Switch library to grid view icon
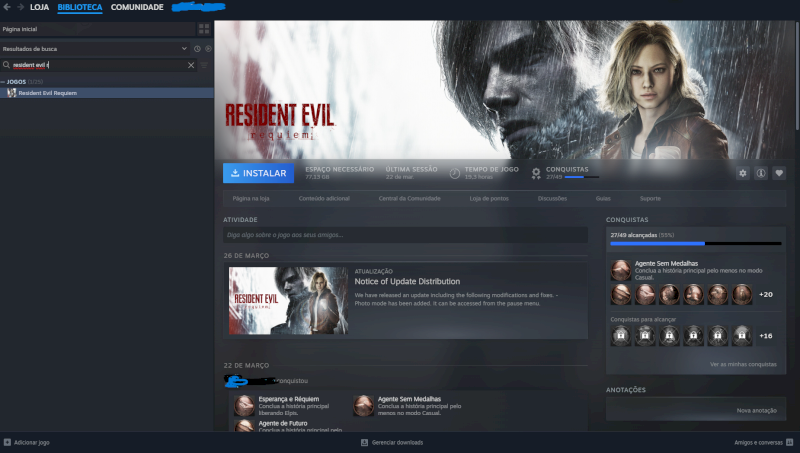This screenshot has height=453, width=800. [x=204, y=29]
